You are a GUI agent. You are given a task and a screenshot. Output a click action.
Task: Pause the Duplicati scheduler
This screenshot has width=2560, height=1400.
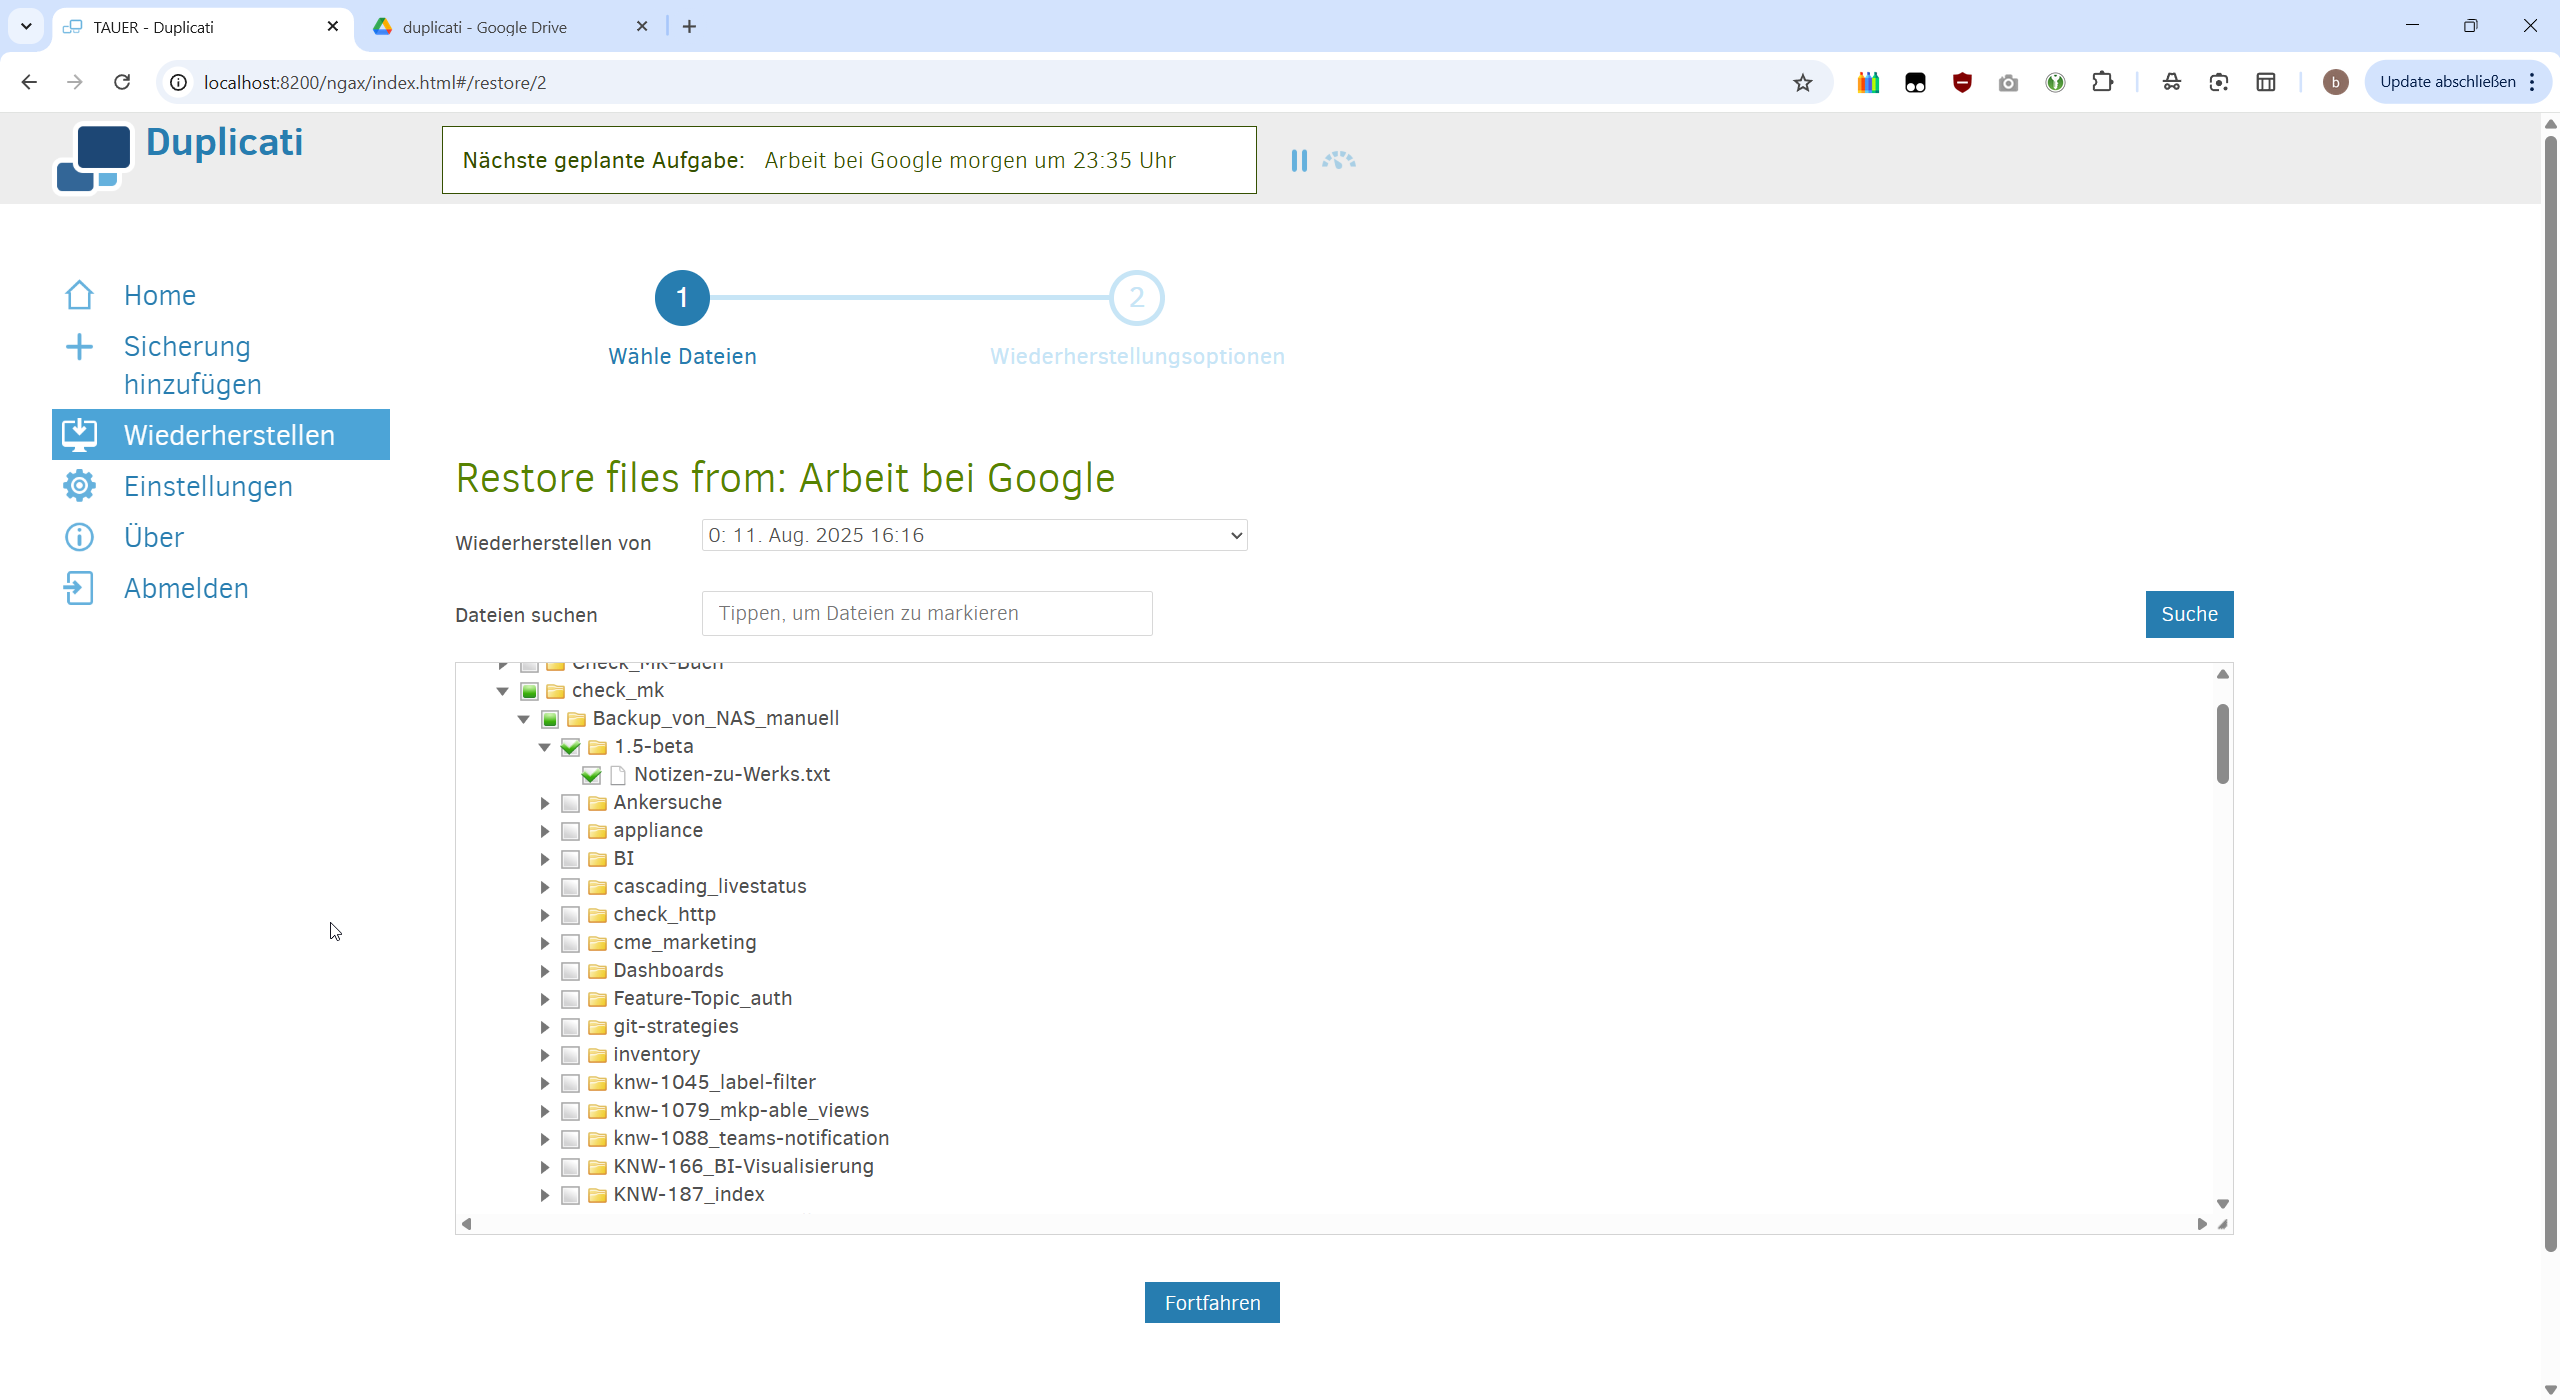(x=1299, y=161)
